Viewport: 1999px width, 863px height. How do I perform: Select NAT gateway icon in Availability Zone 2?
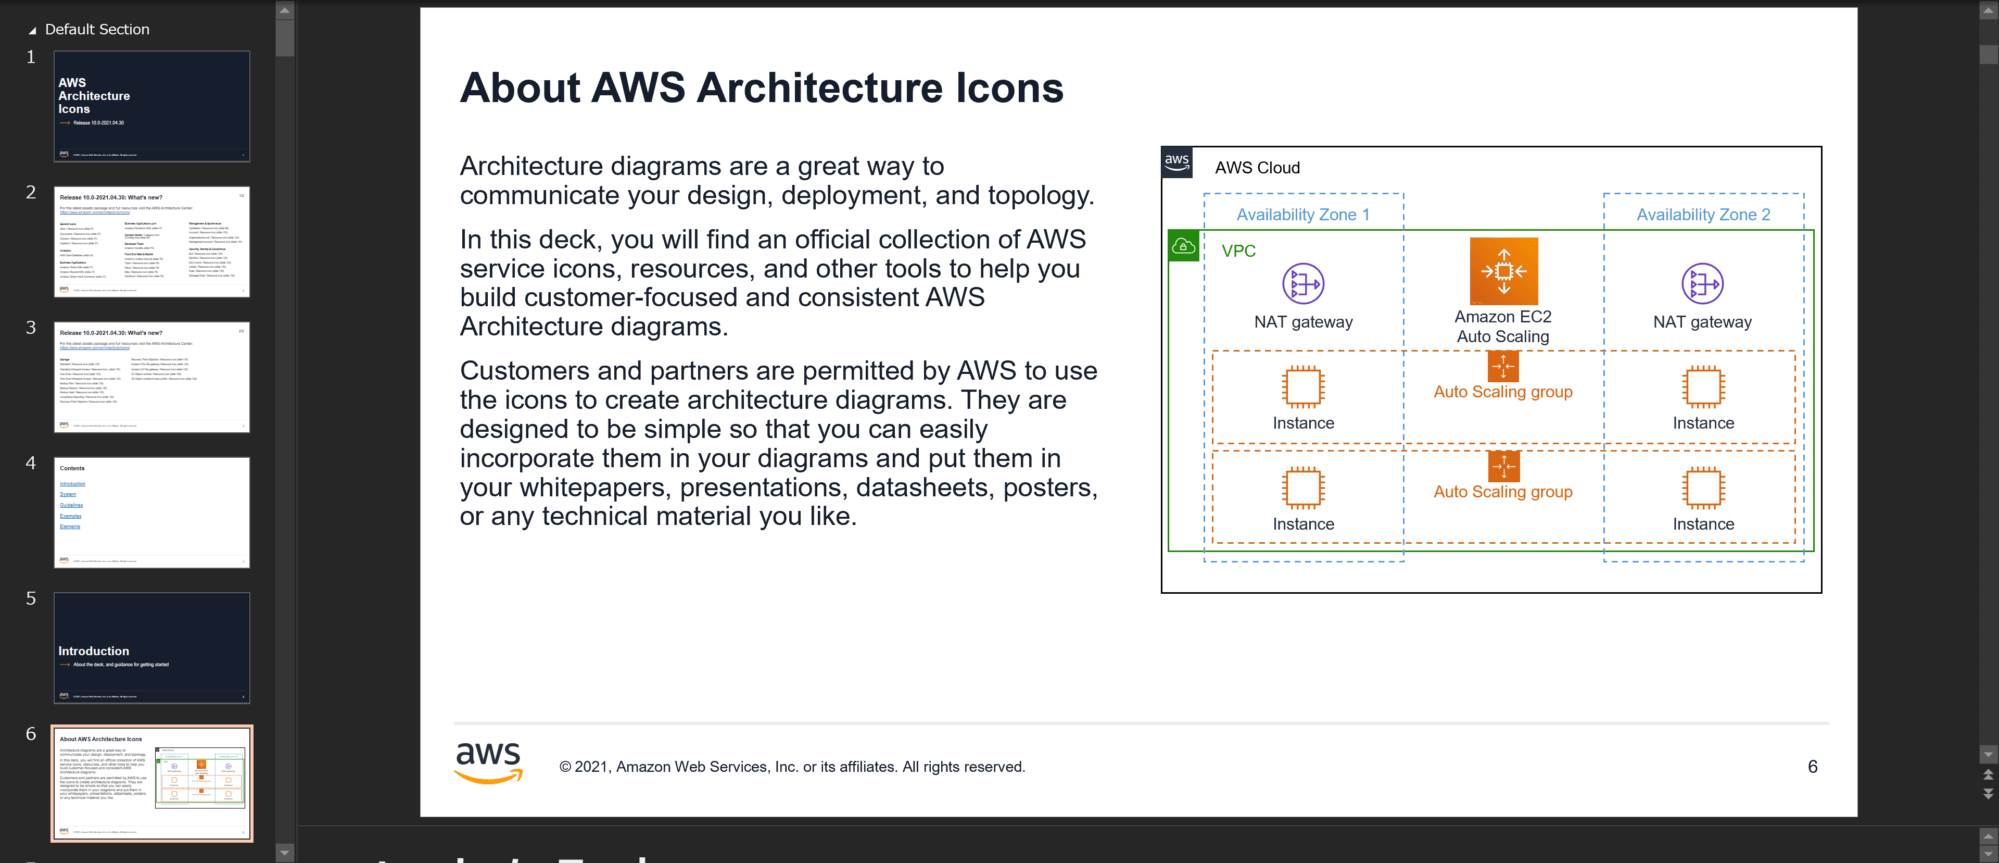1702,284
